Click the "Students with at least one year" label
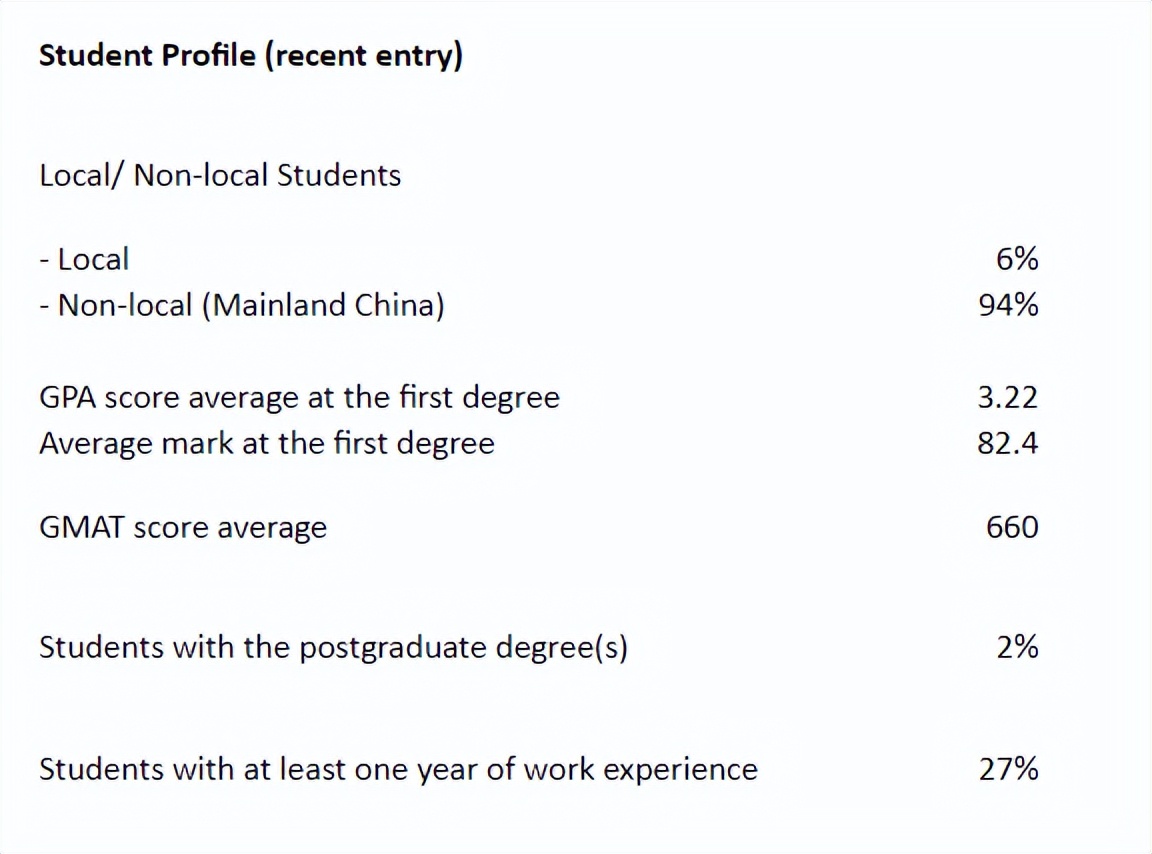 pyautogui.click(x=250, y=769)
